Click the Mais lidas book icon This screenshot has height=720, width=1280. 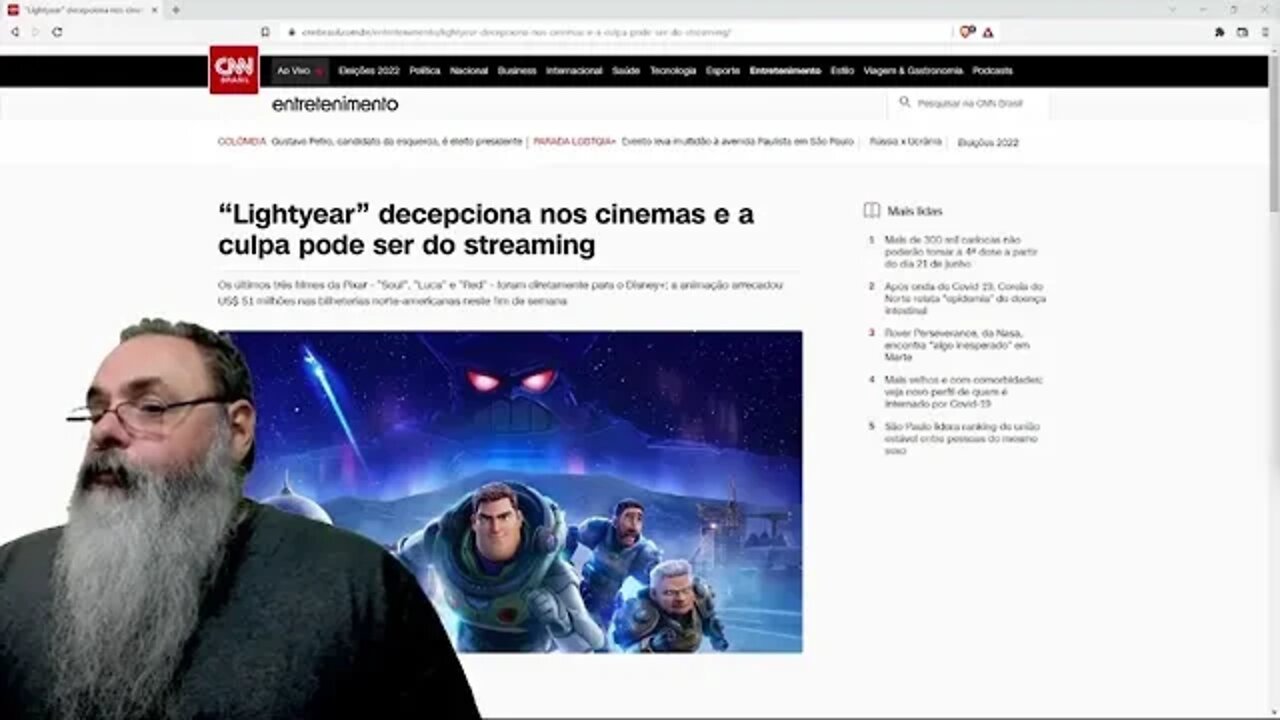(x=871, y=211)
